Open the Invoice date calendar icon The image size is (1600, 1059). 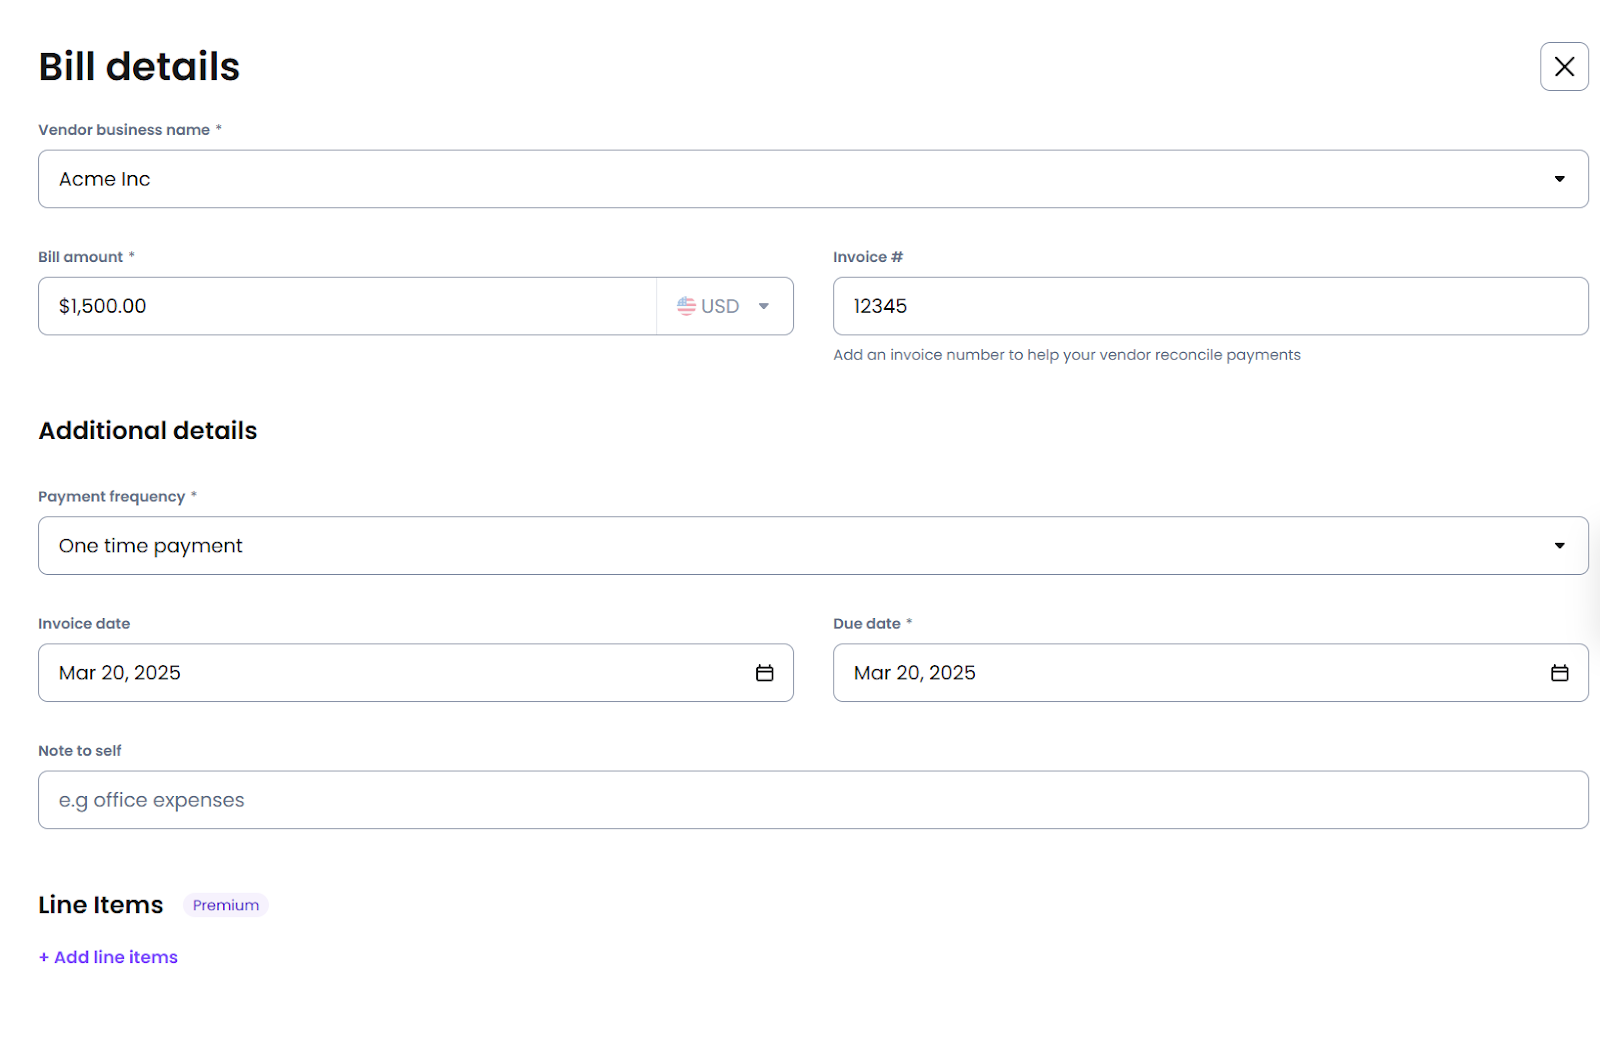pyautogui.click(x=765, y=673)
